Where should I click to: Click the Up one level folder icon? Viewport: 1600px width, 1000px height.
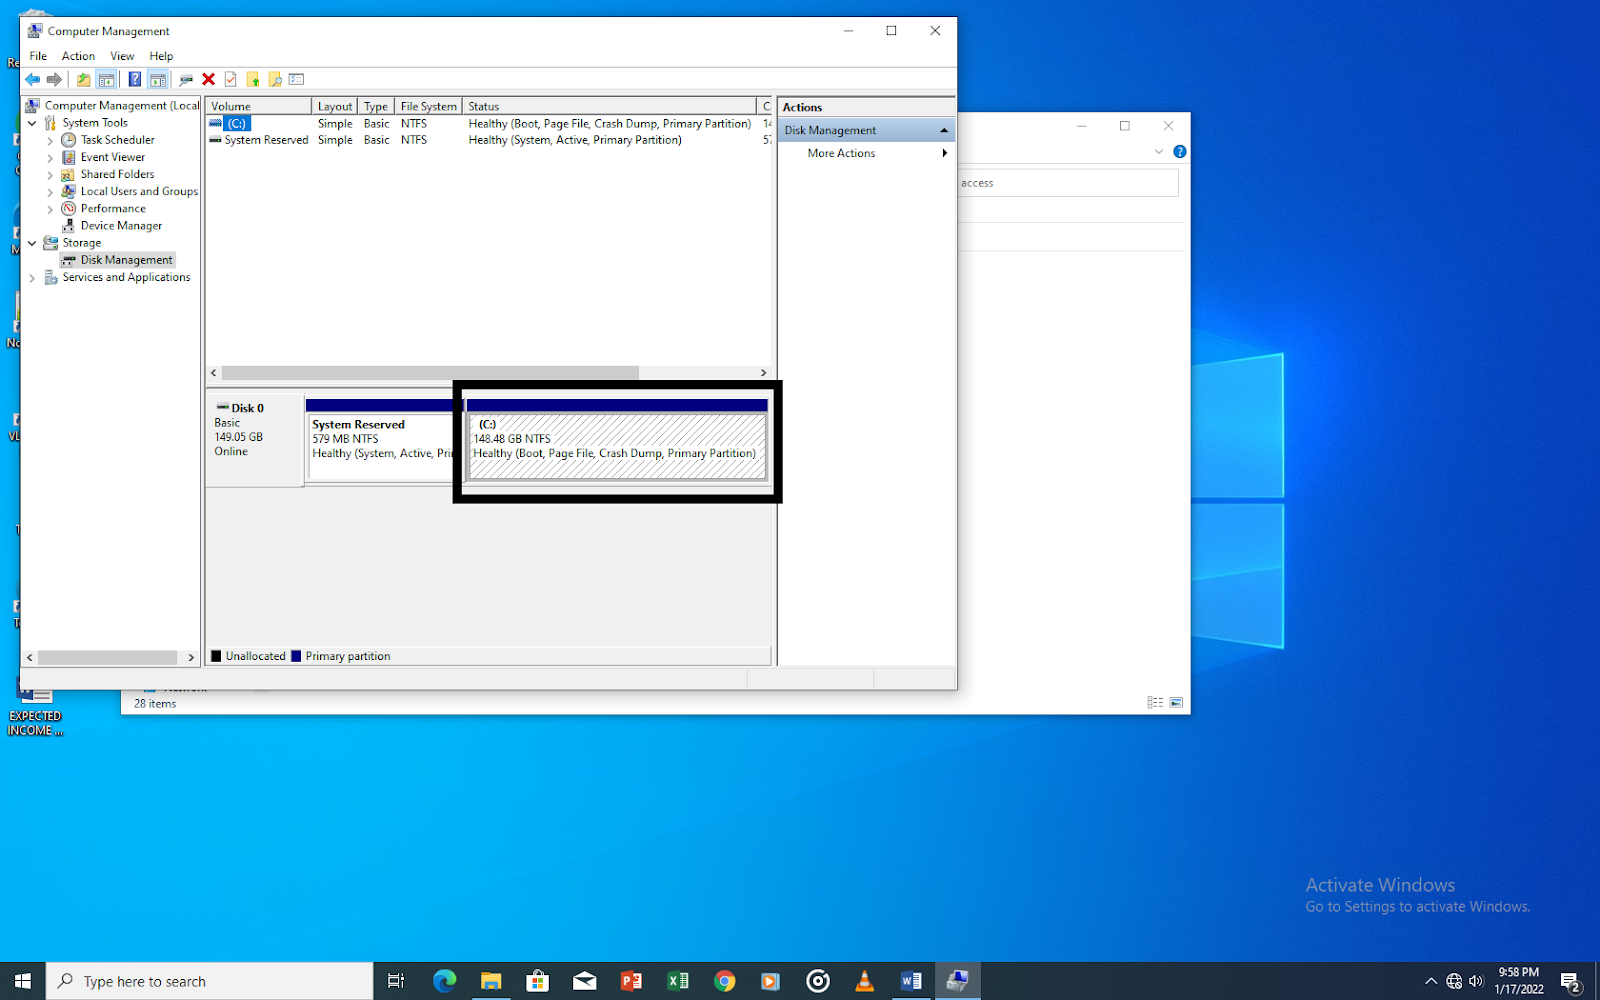point(83,79)
